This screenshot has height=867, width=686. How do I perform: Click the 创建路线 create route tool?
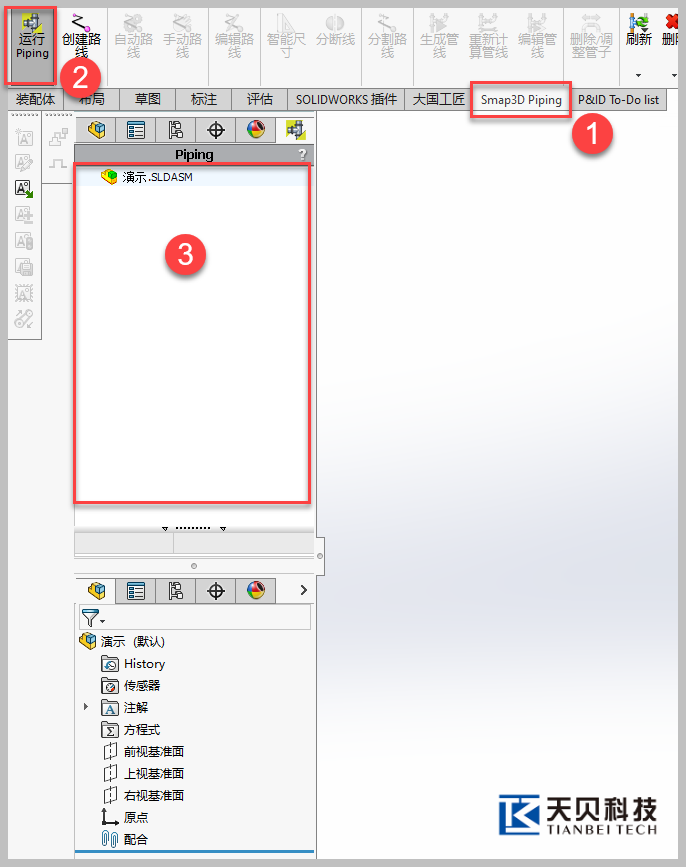(81, 38)
